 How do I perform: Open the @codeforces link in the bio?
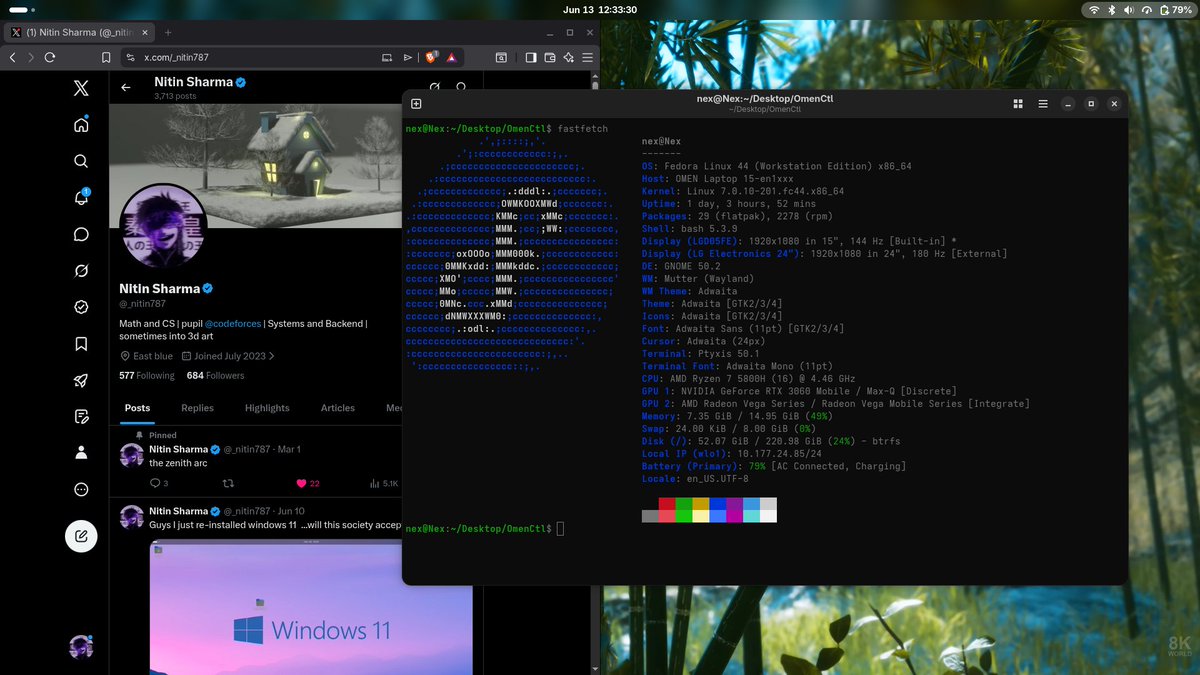(x=232, y=324)
